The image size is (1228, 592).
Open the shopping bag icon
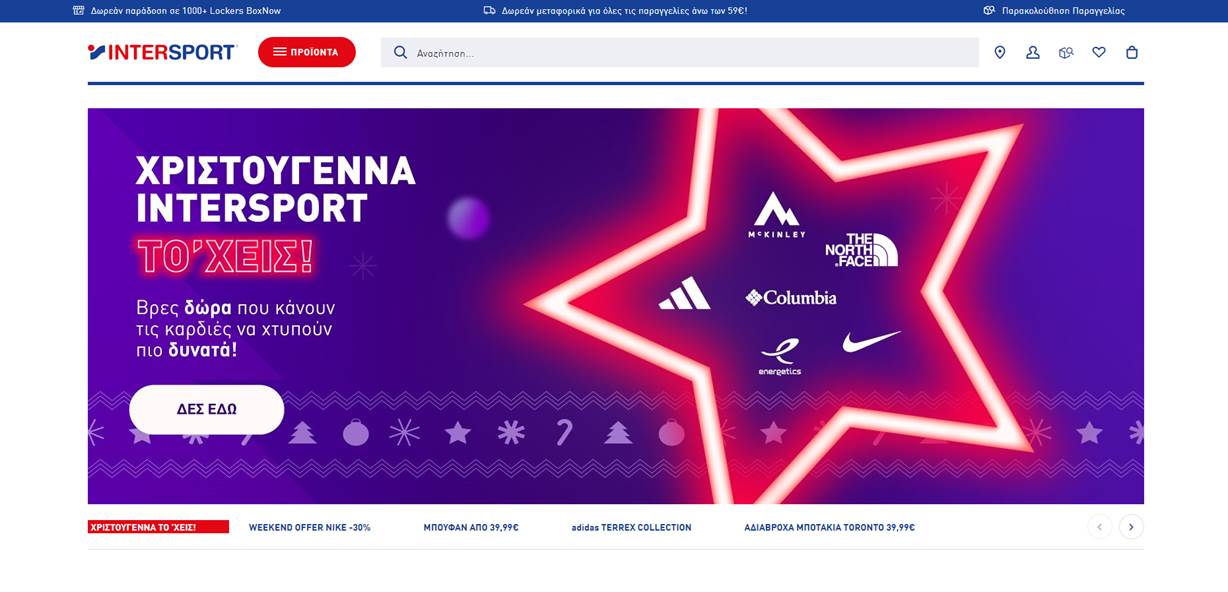[x=1132, y=52]
